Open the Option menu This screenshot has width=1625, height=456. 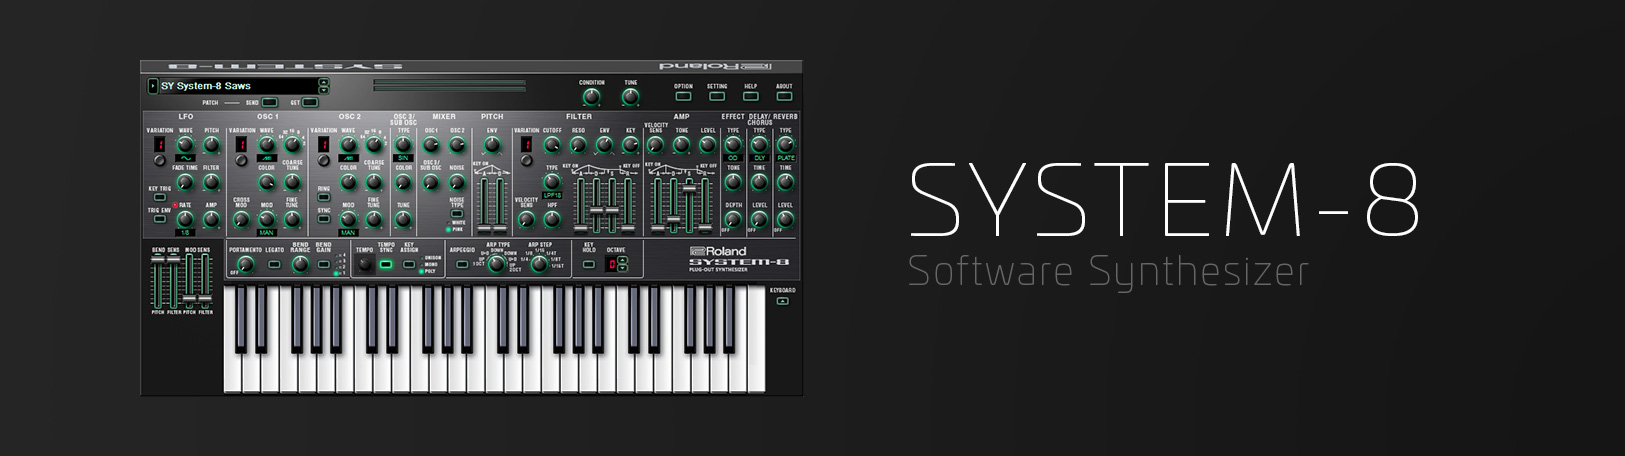coord(683,97)
